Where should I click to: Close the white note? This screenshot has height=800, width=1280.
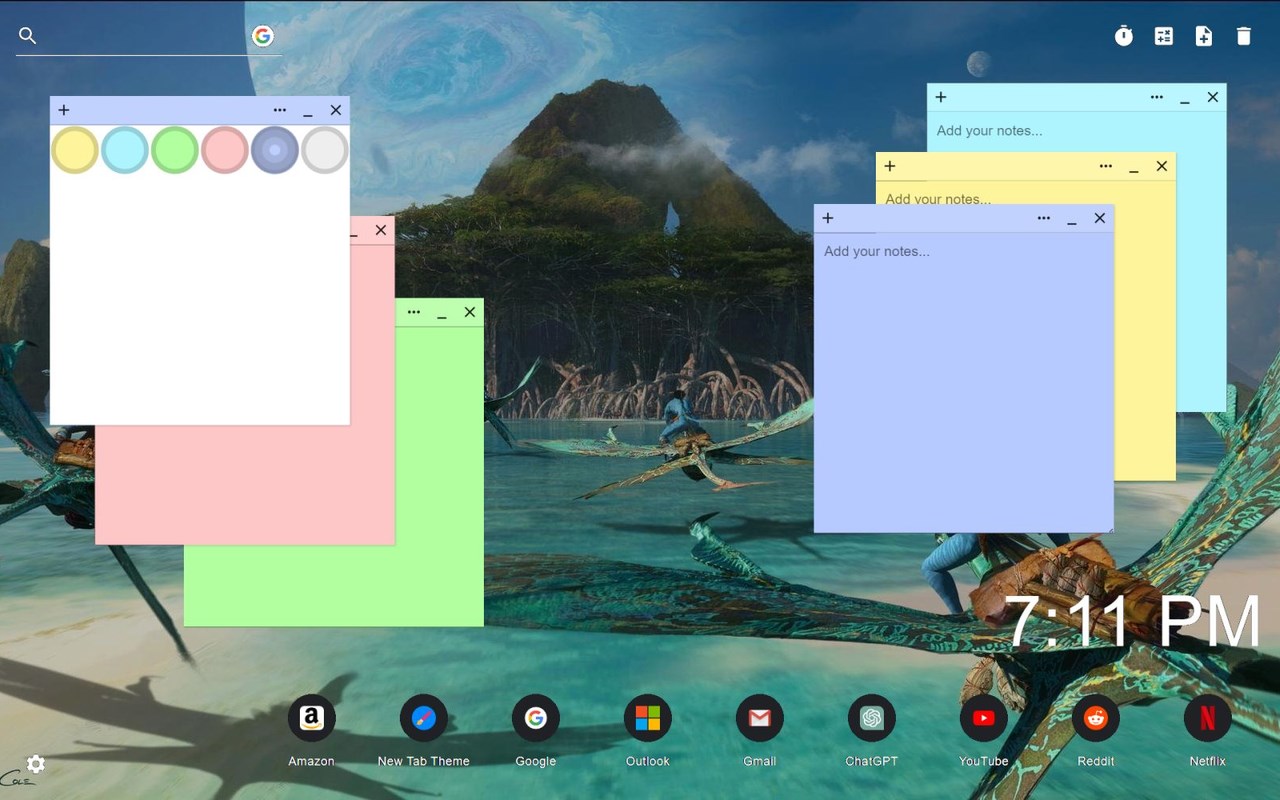coord(336,110)
